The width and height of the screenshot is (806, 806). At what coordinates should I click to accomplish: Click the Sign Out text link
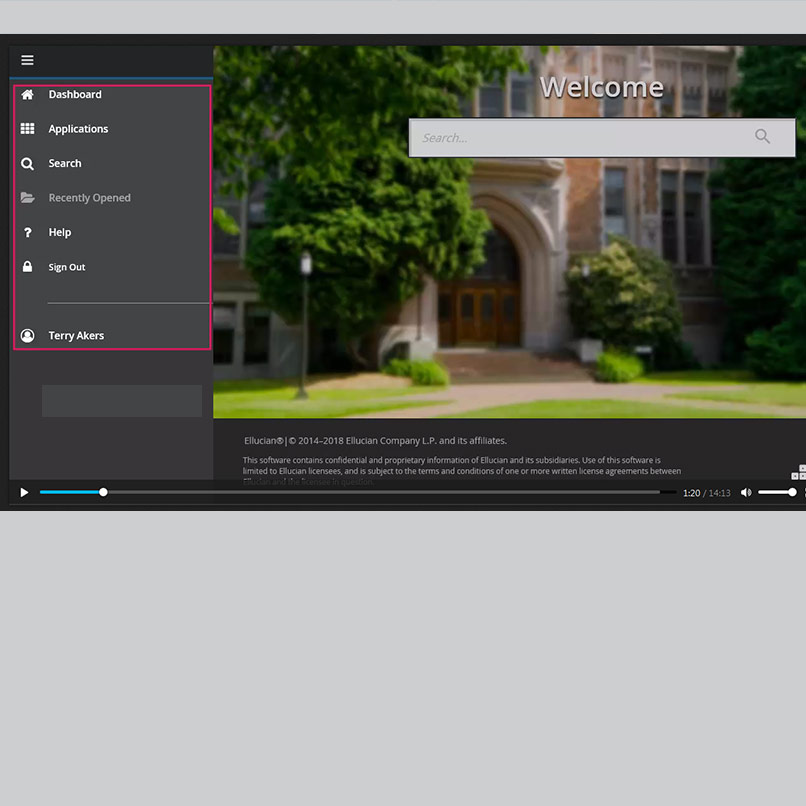coord(67,267)
